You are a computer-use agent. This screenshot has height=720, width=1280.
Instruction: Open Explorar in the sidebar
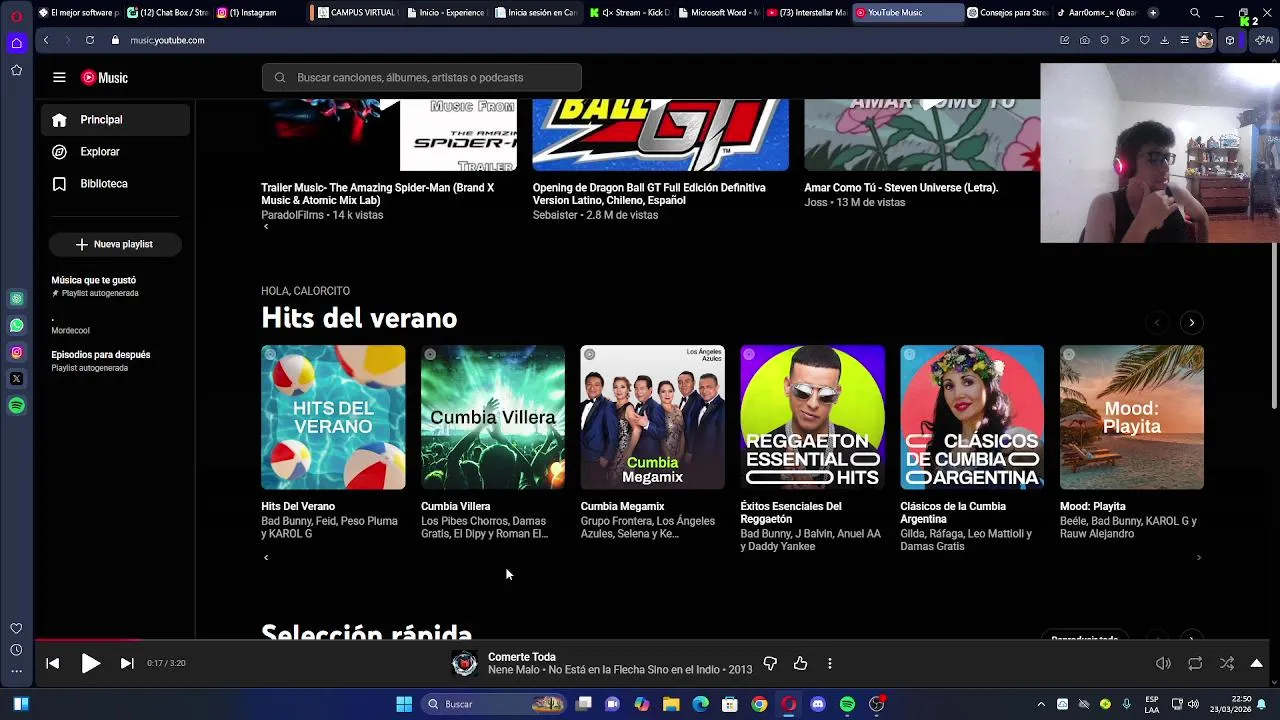(x=115, y=152)
